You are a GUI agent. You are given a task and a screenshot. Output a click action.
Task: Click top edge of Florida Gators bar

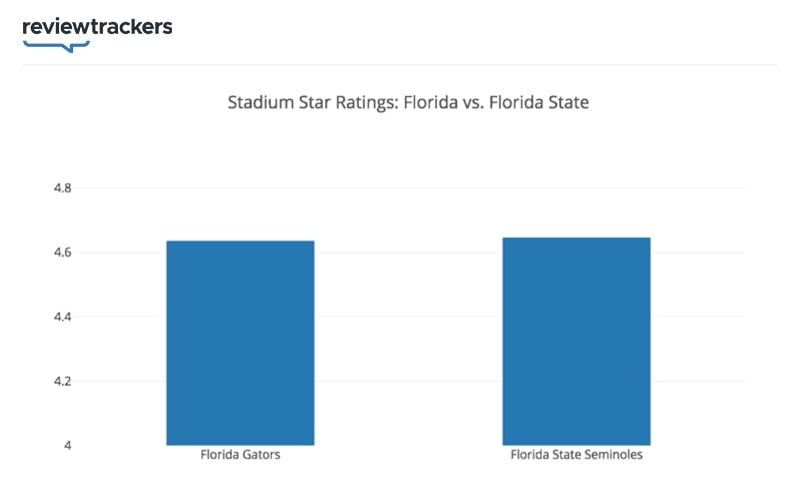[240, 241]
